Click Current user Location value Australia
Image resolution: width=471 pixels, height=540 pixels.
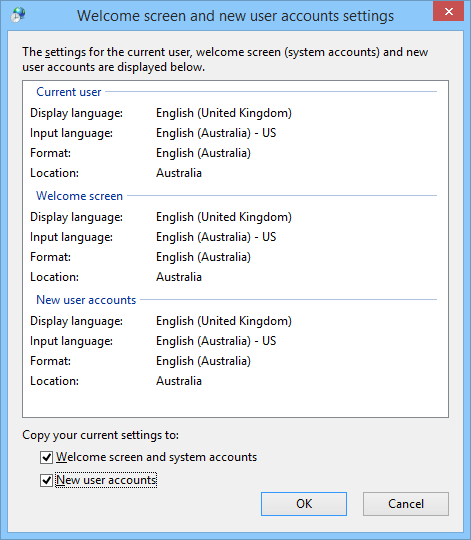point(179,173)
